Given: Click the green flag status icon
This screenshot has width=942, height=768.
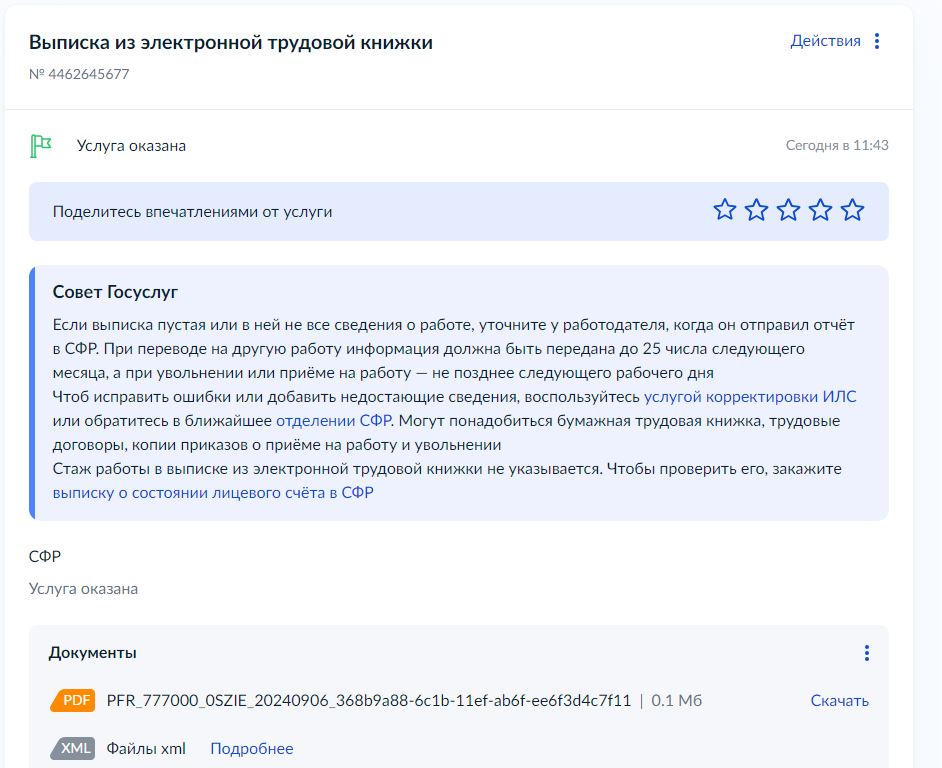Looking at the screenshot, I should point(41,146).
